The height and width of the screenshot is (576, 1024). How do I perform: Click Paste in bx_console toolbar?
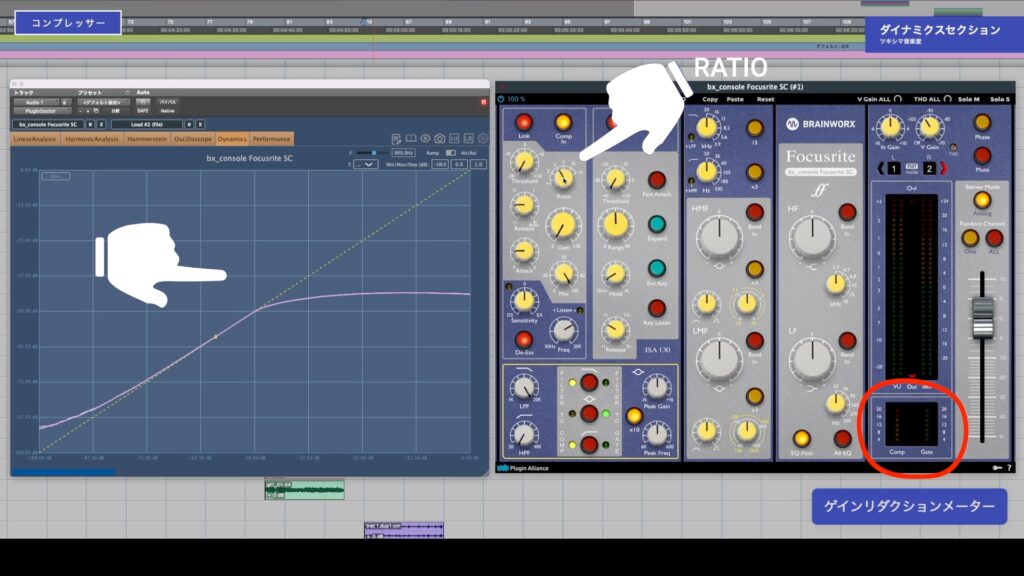click(735, 99)
